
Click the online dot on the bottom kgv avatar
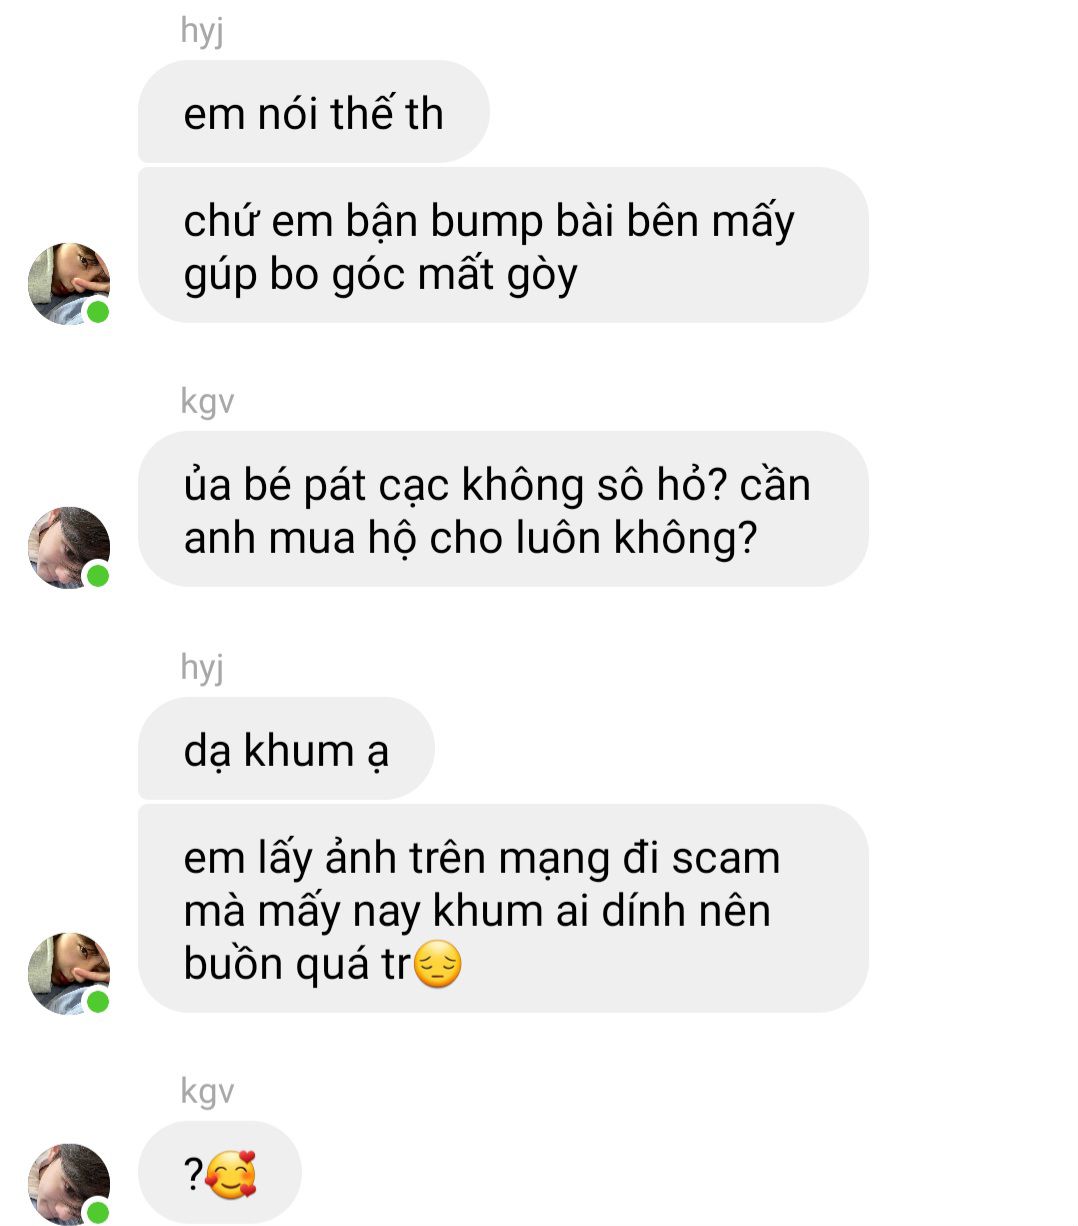(98, 1213)
